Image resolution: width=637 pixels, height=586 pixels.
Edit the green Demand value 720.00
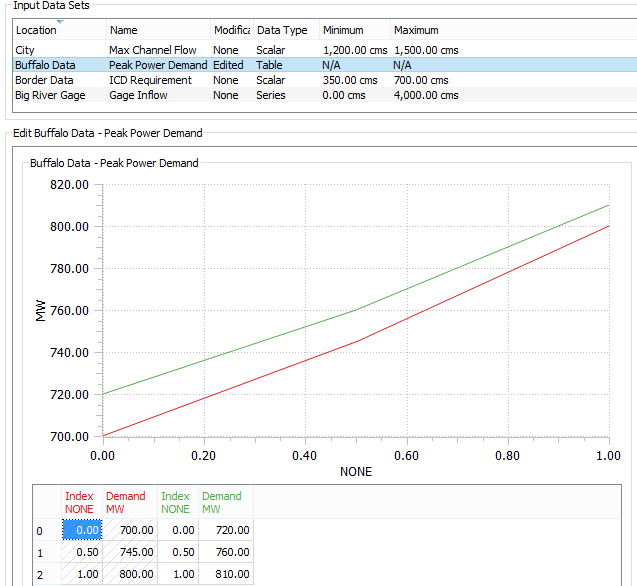click(226, 530)
